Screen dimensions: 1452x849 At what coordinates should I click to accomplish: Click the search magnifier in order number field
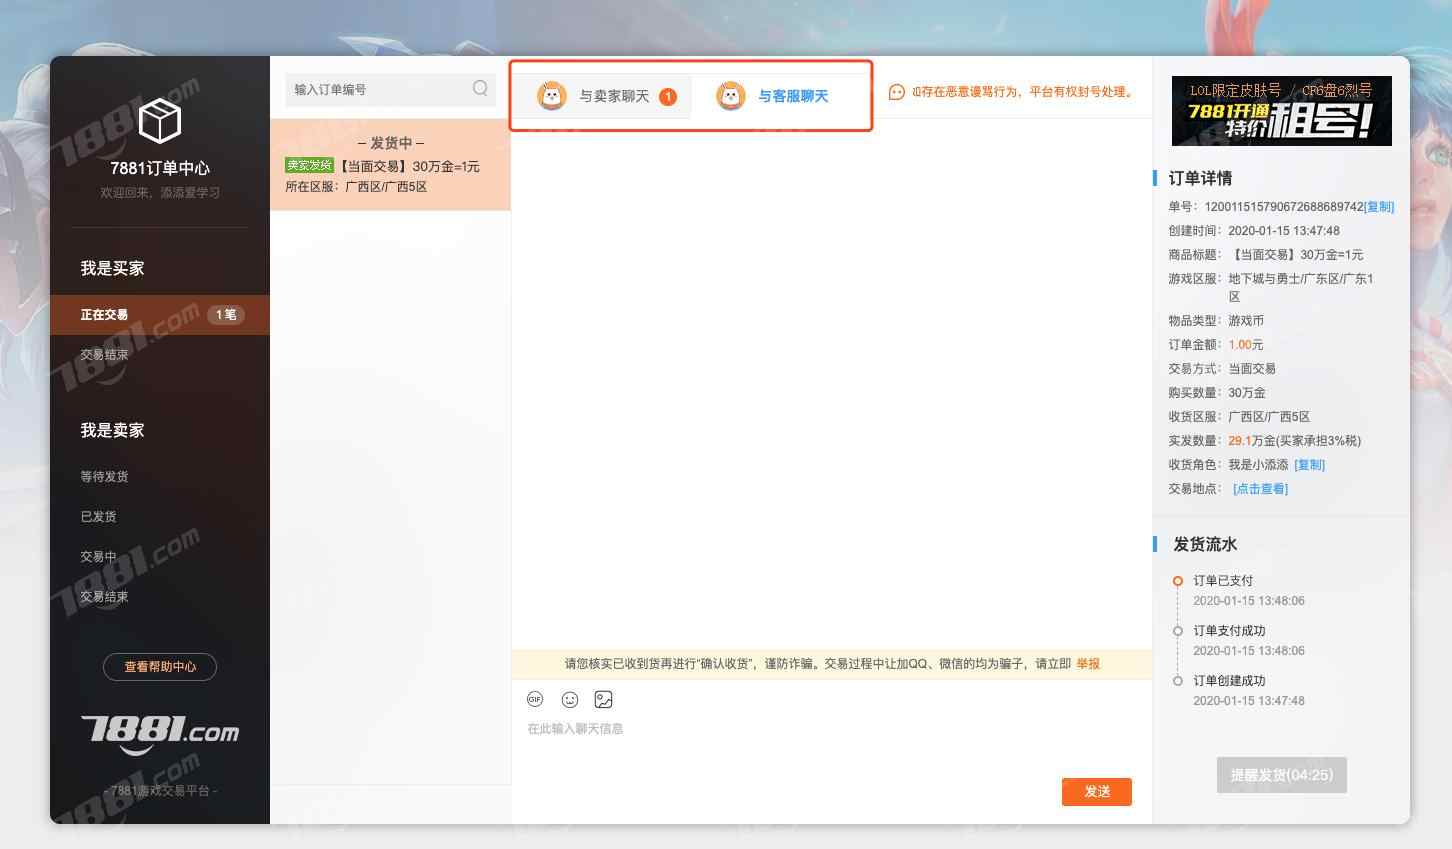click(x=480, y=88)
